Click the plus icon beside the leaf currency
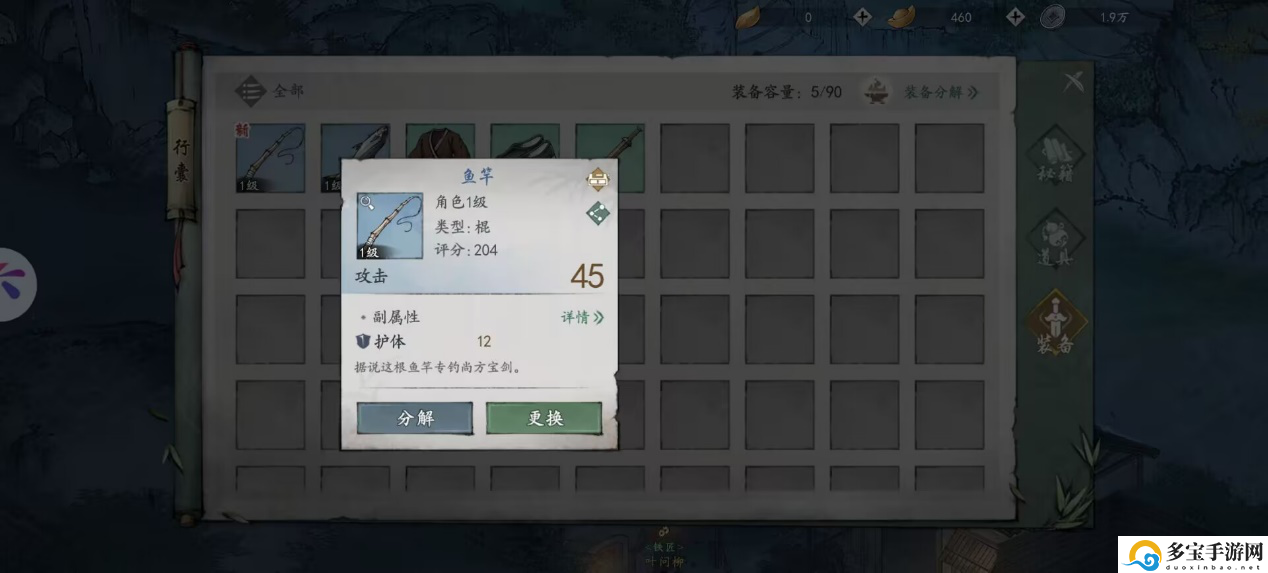Screen dimensions: 1268x573 (863, 16)
